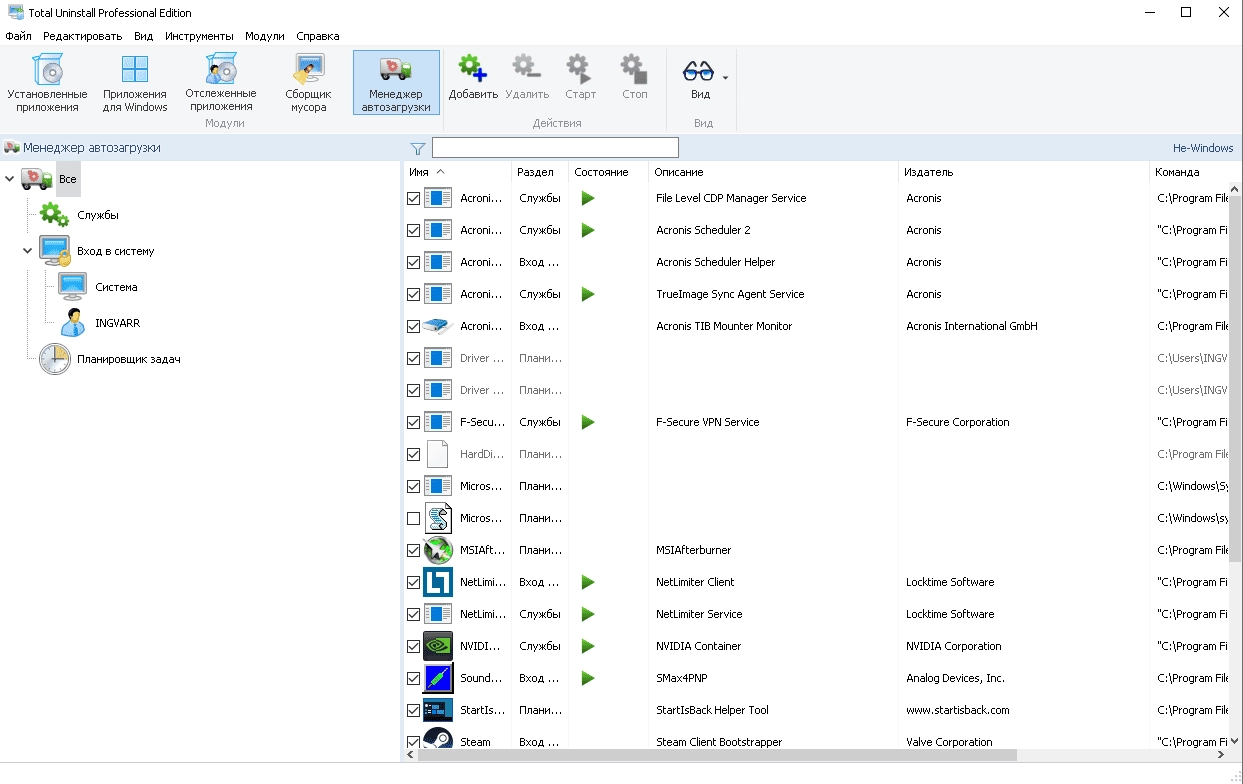Click the NVIDIA Container row icon
The image size is (1243, 784).
point(438,646)
